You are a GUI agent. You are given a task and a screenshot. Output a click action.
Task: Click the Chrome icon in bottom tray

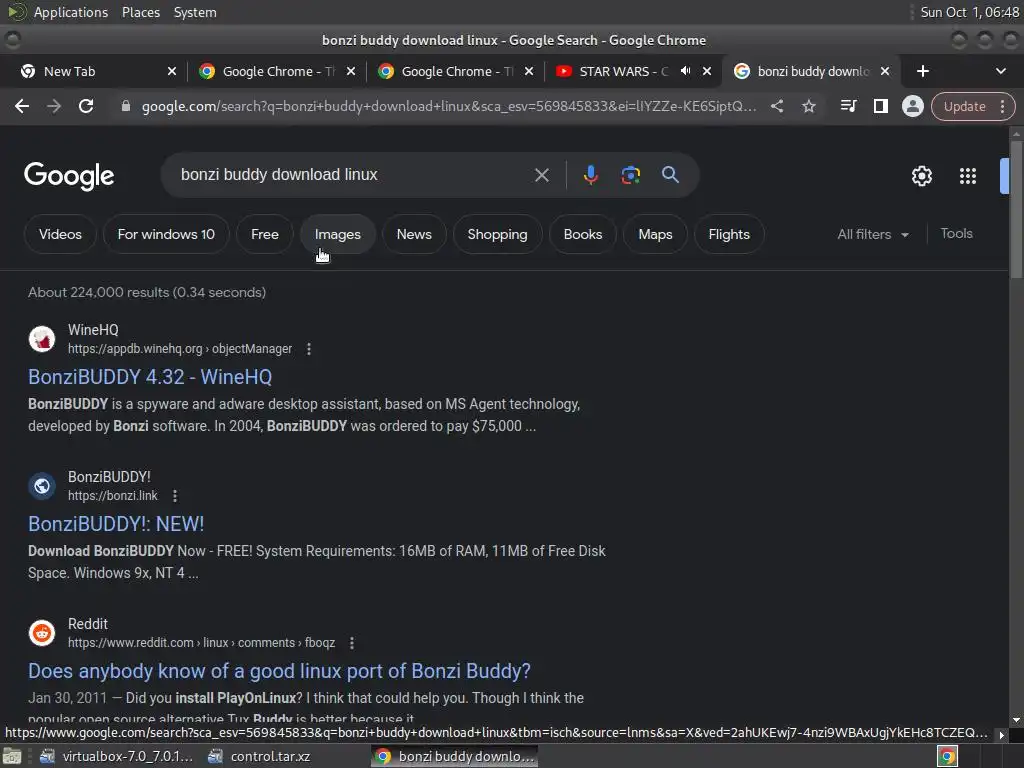pos(947,756)
